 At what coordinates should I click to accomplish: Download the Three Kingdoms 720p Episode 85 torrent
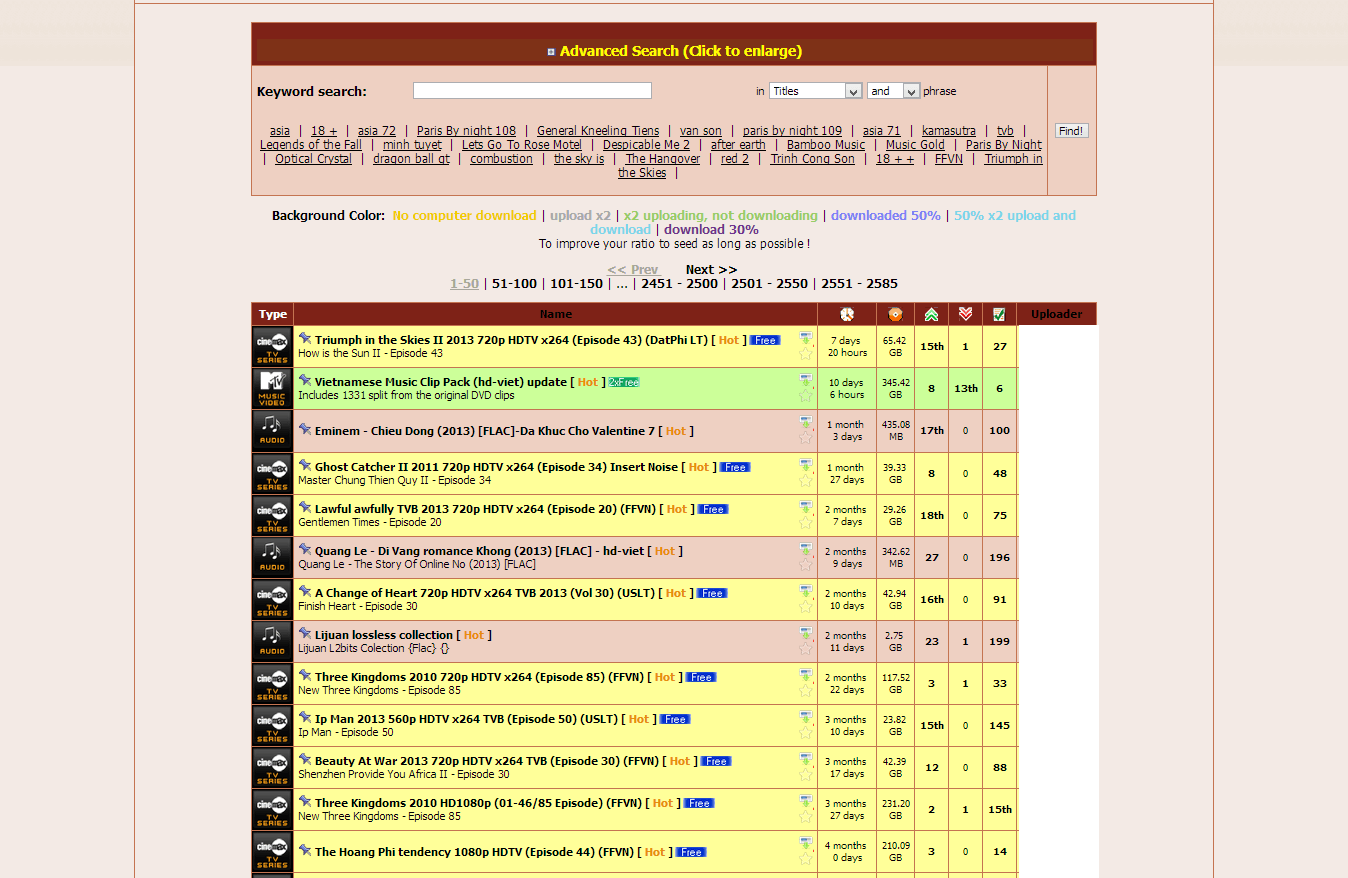pos(806,674)
